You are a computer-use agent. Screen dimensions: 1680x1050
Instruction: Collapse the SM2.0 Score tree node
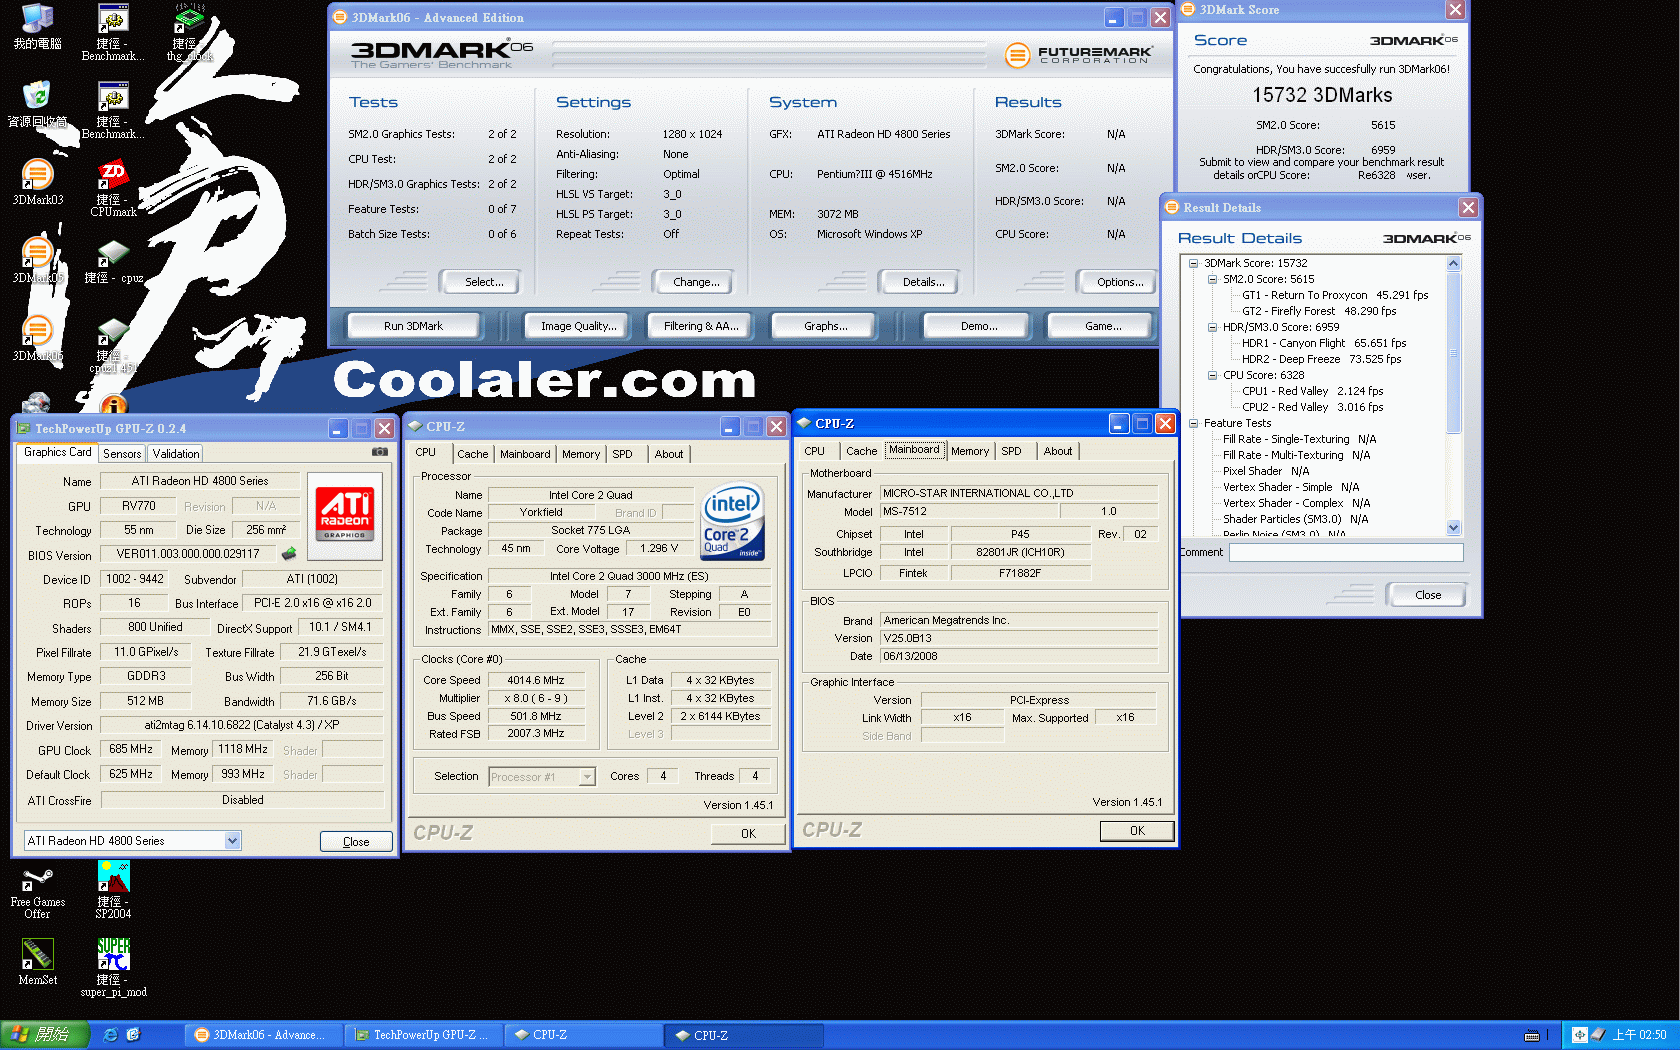pos(1212,280)
